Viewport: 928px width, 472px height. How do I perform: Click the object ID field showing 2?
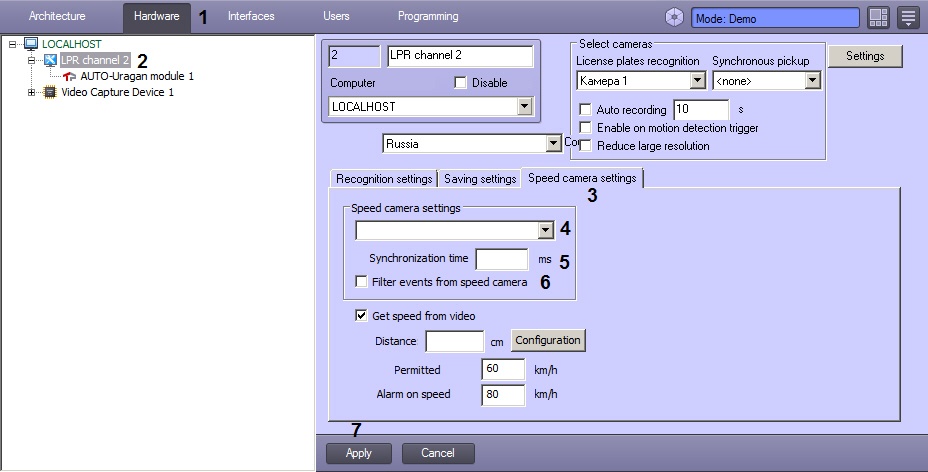(354, 56)
